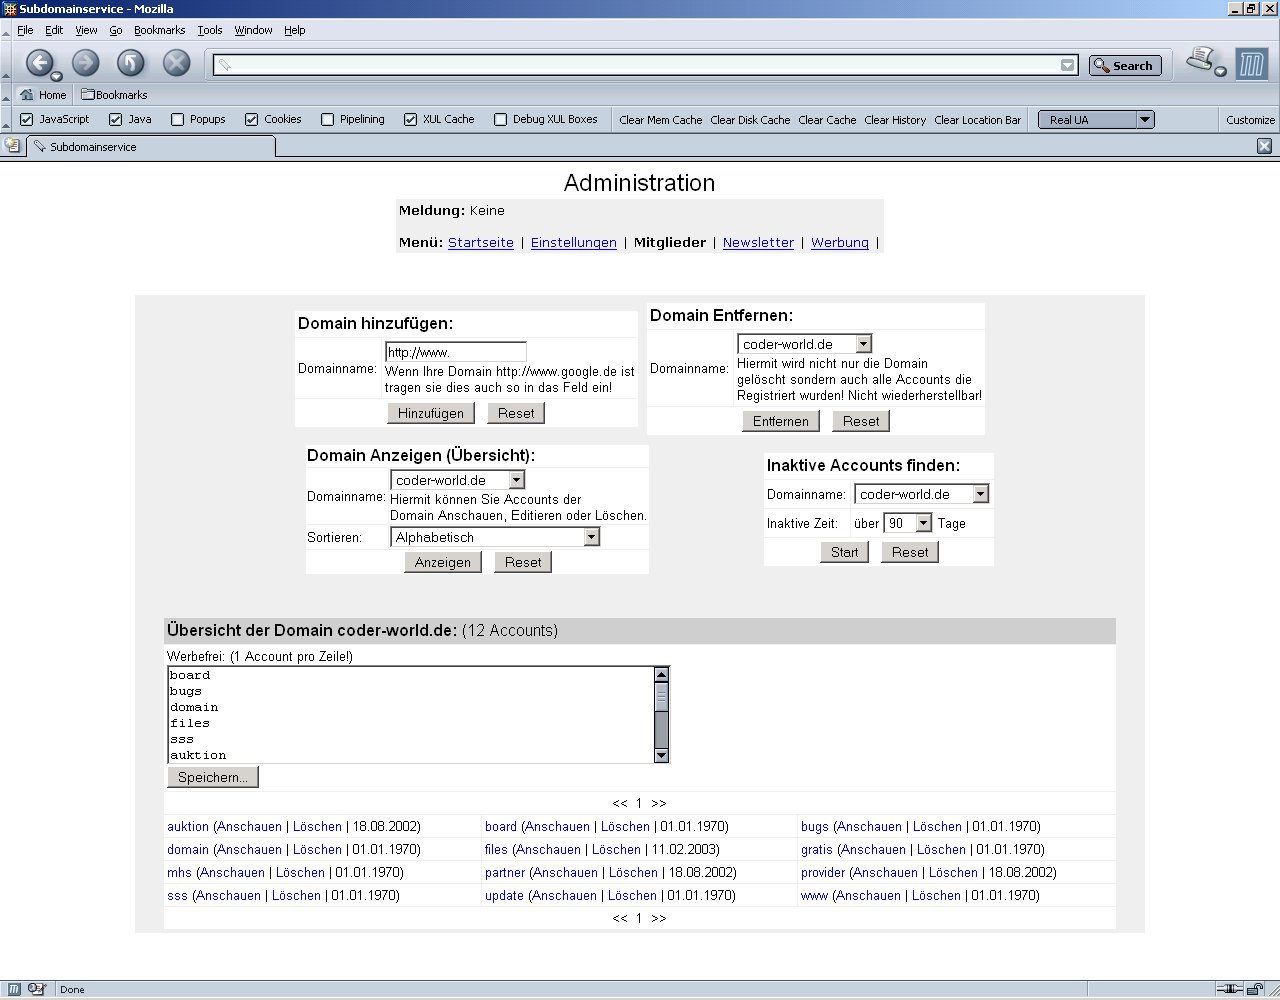Open the Werbung link
1280x1000 pixels.
840,242
